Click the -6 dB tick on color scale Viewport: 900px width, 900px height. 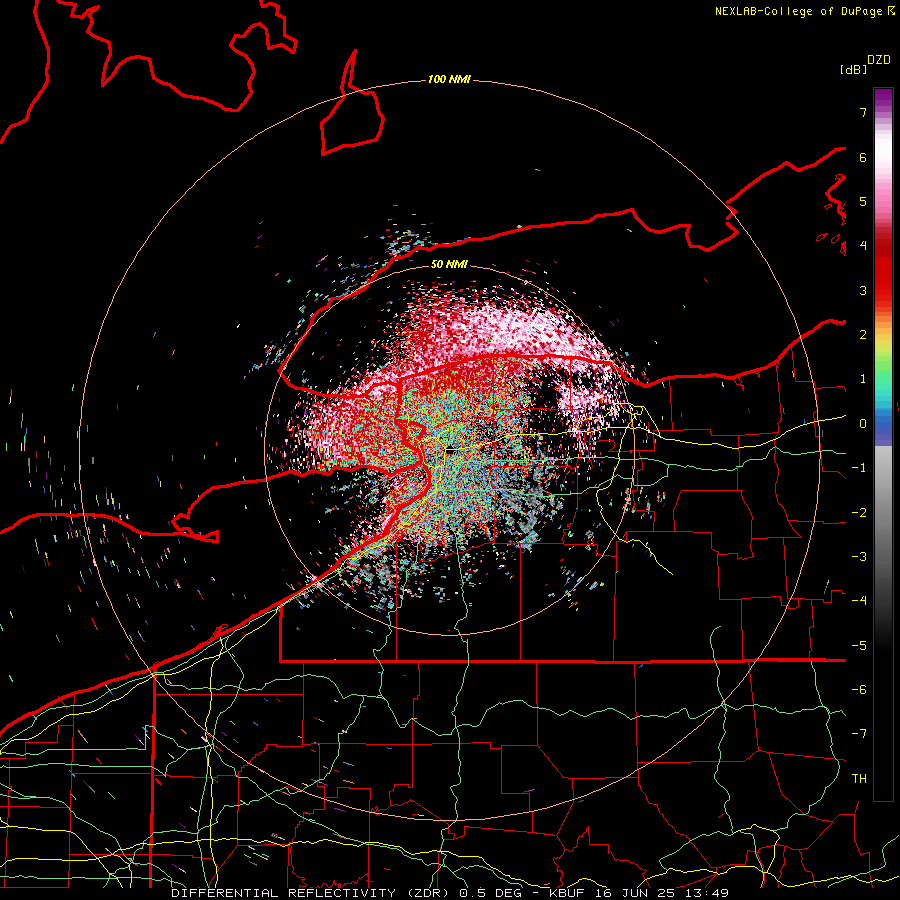pyautogui.click(x=859, y=690)
